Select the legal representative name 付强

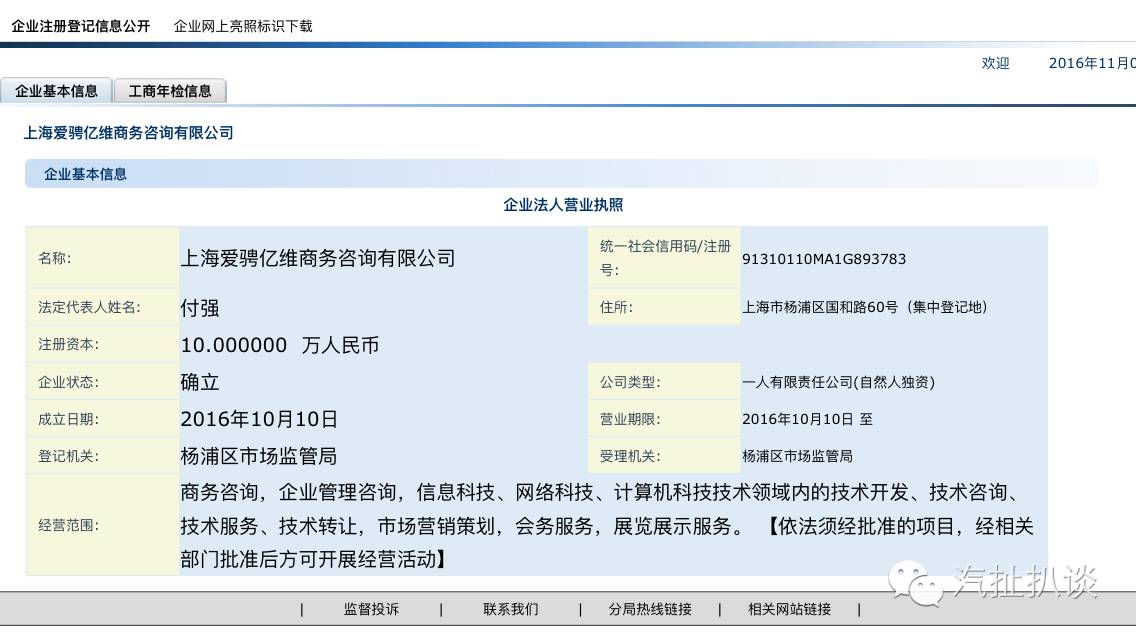(198, 307)
